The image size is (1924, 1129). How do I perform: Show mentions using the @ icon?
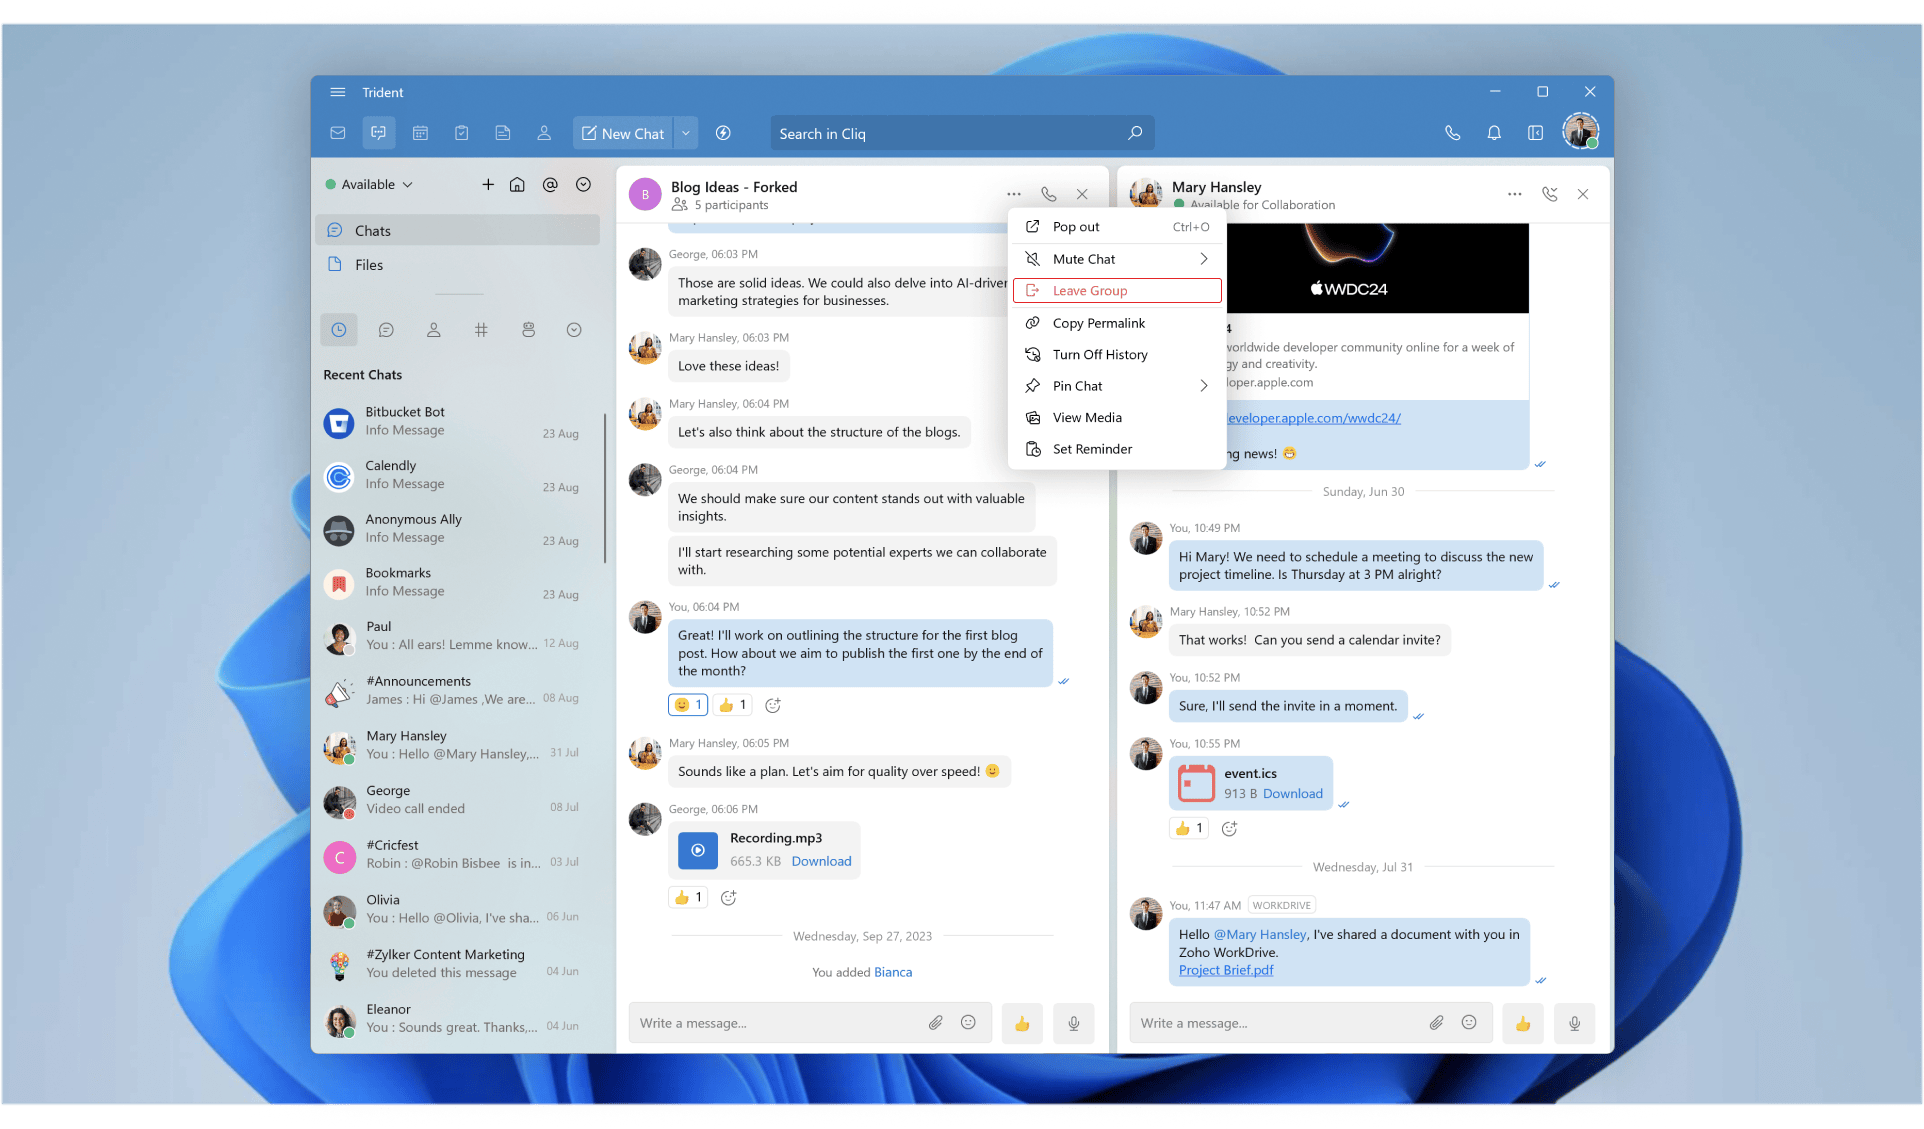coord(550,184)
